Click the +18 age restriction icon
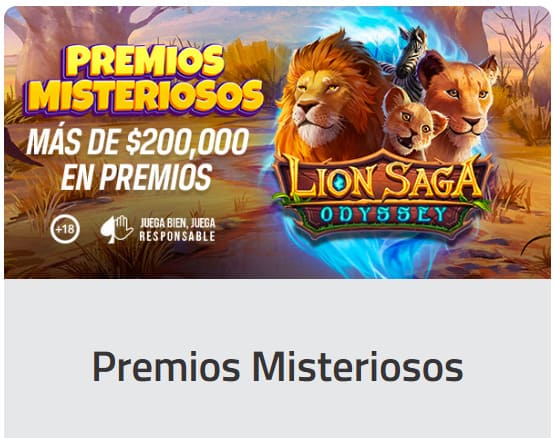This screenshot has height=438, width=555. (x=65, y=229)
